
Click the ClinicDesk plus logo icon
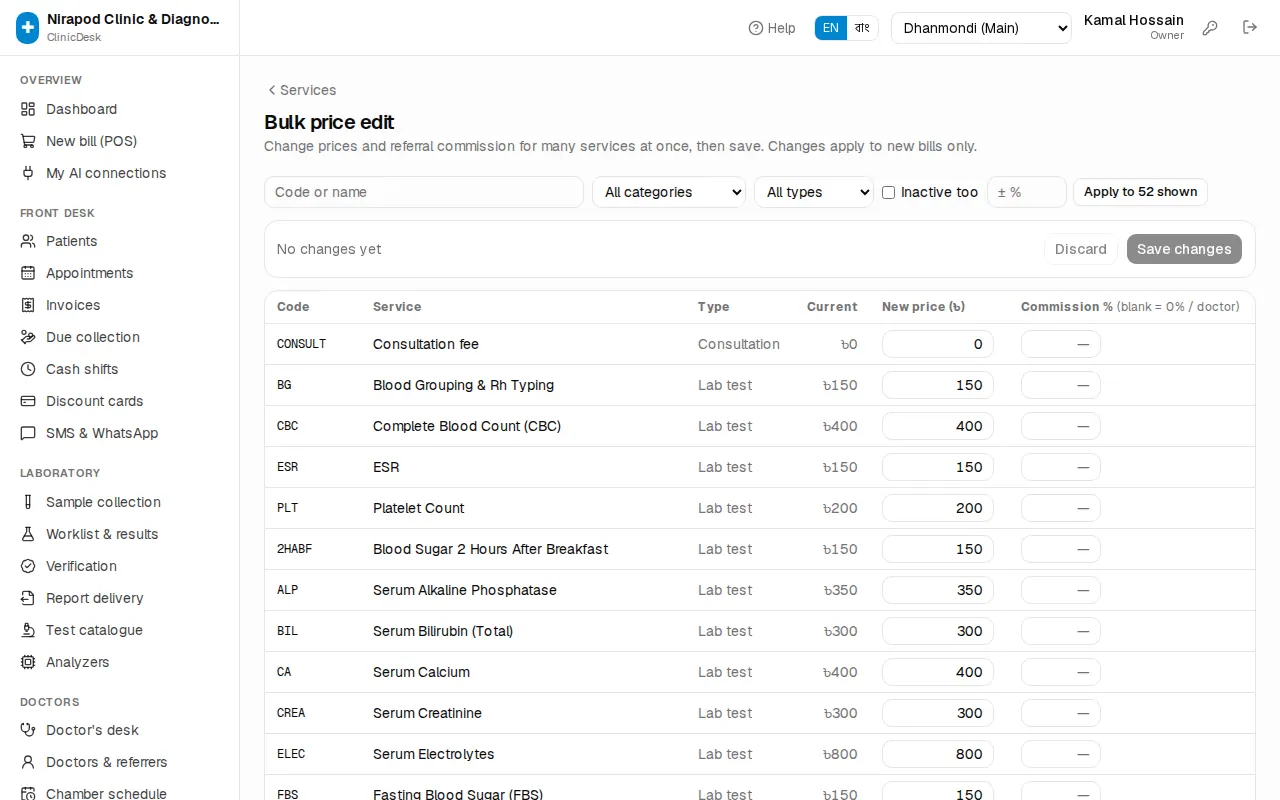(x=28, y=28)
